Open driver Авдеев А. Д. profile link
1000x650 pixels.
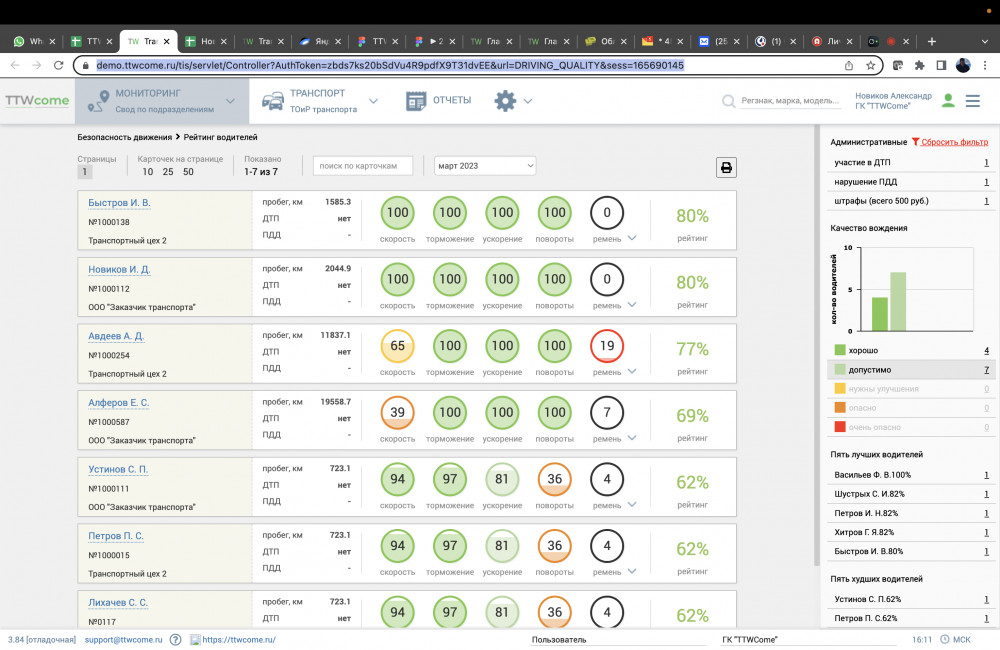point(116,336)
